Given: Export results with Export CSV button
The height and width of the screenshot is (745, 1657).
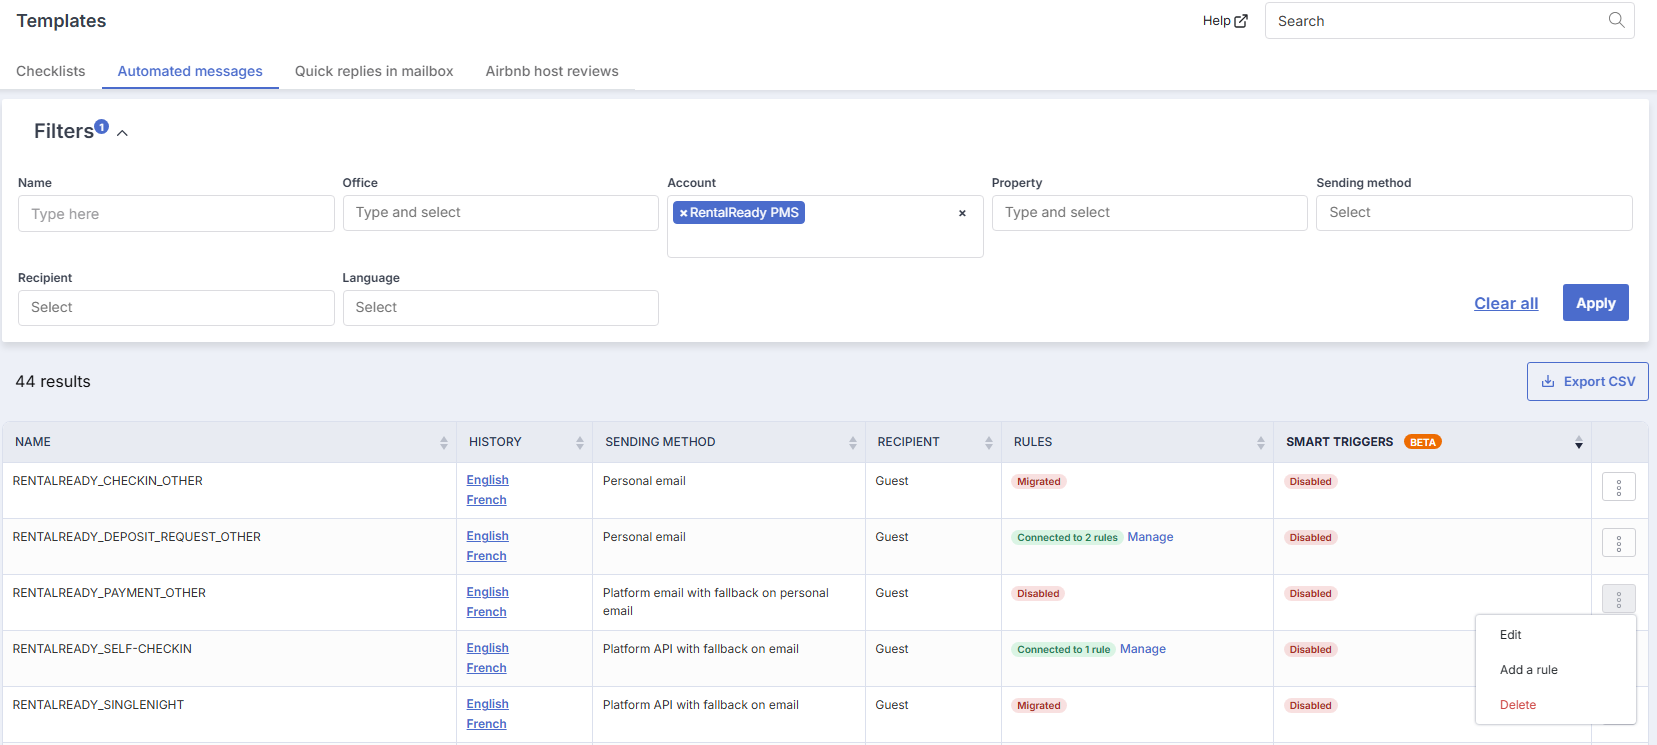Looking at the screenshot, I should click(x=1587, y=382).
